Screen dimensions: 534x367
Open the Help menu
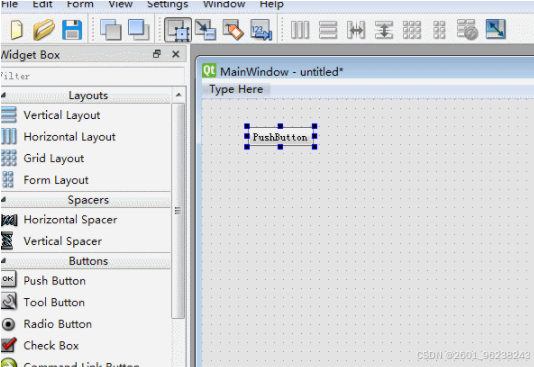tap(271, 4)
